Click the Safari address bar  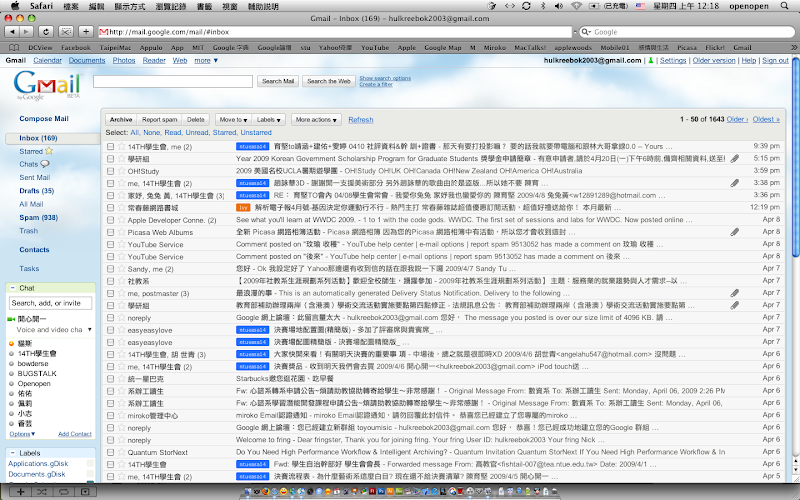335,32
